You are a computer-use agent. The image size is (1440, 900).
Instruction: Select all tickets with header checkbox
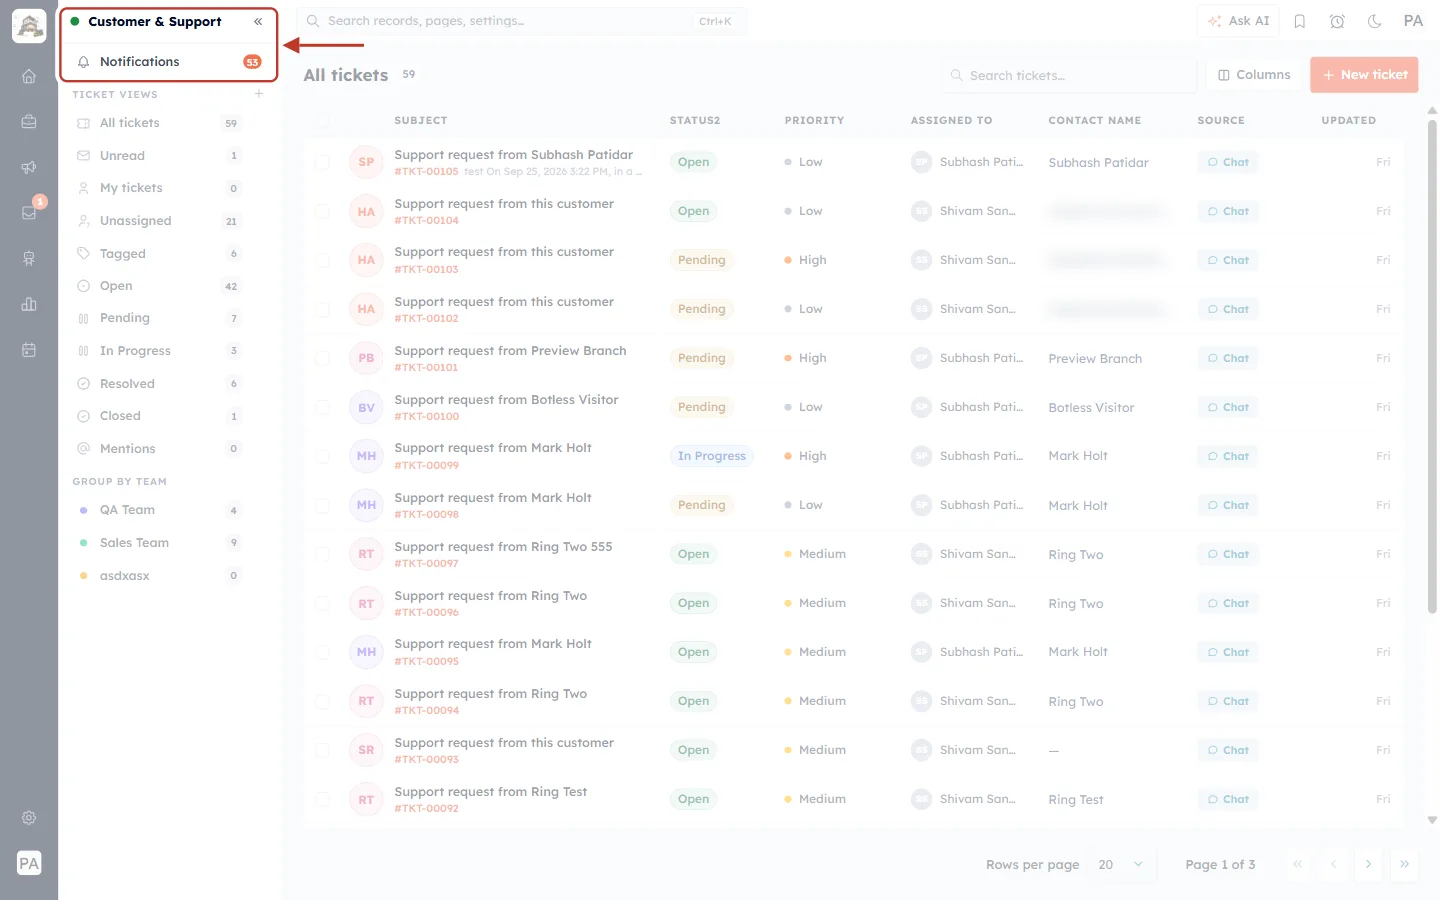point(322,120)
